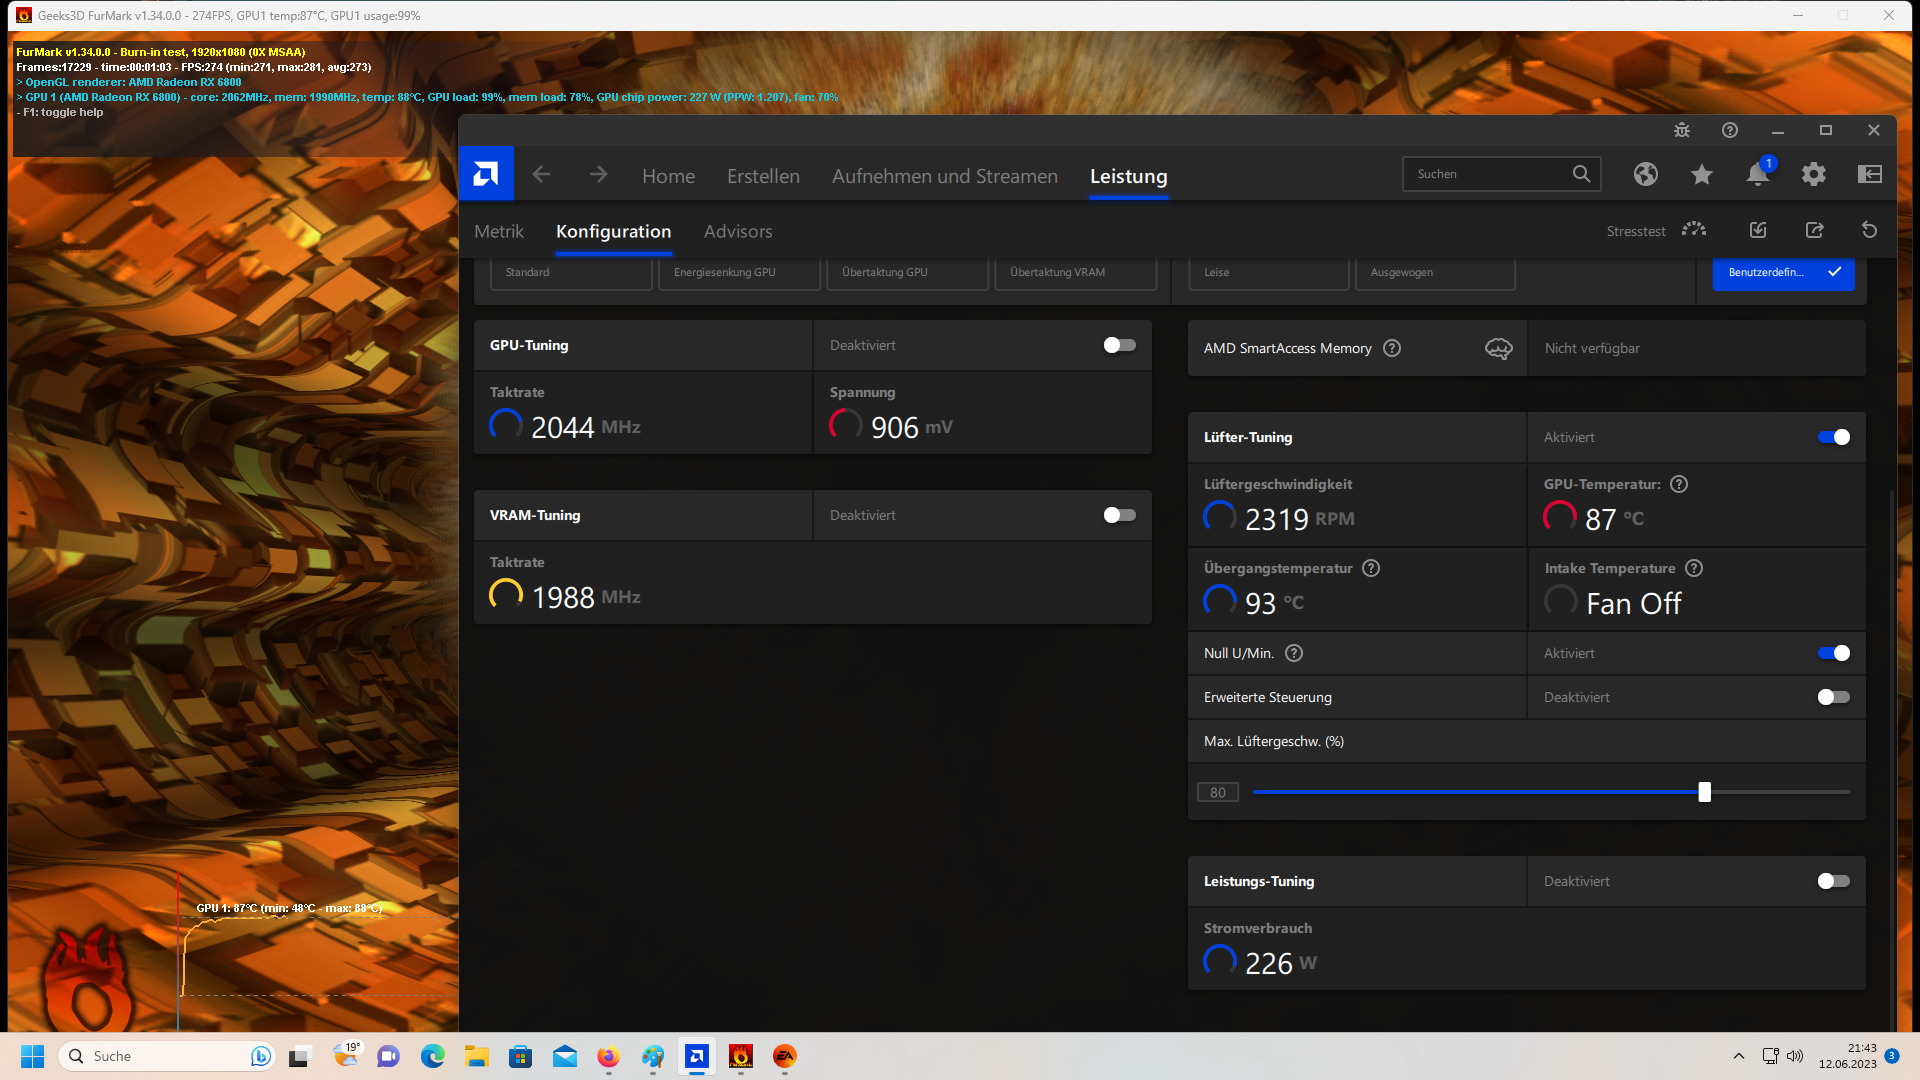Click the reset tuning arrow icon

(1869, 230)
